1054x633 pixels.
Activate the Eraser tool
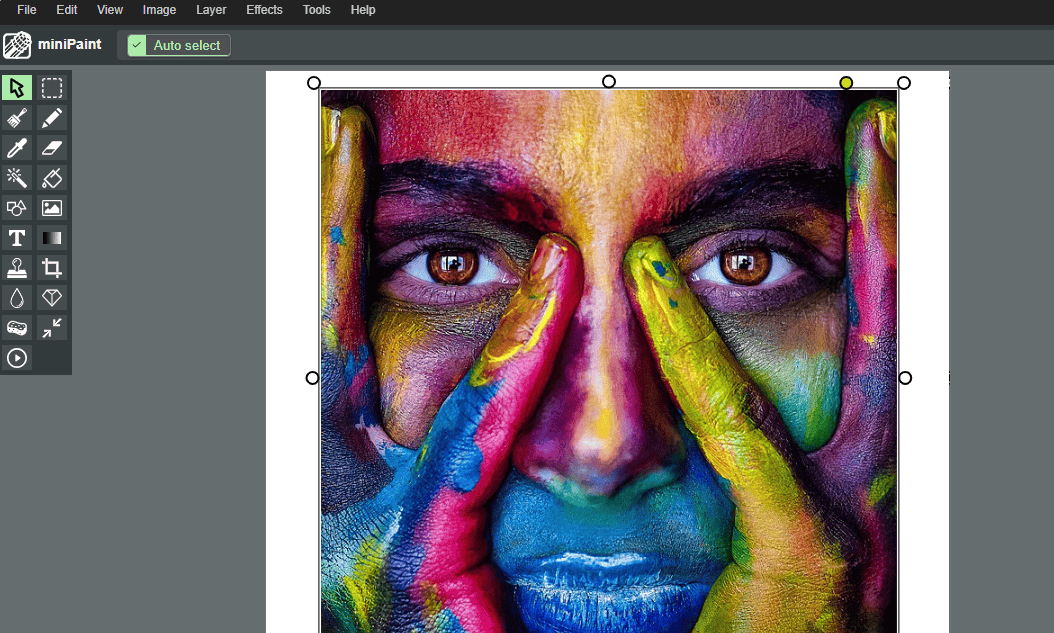click(52, 148)
